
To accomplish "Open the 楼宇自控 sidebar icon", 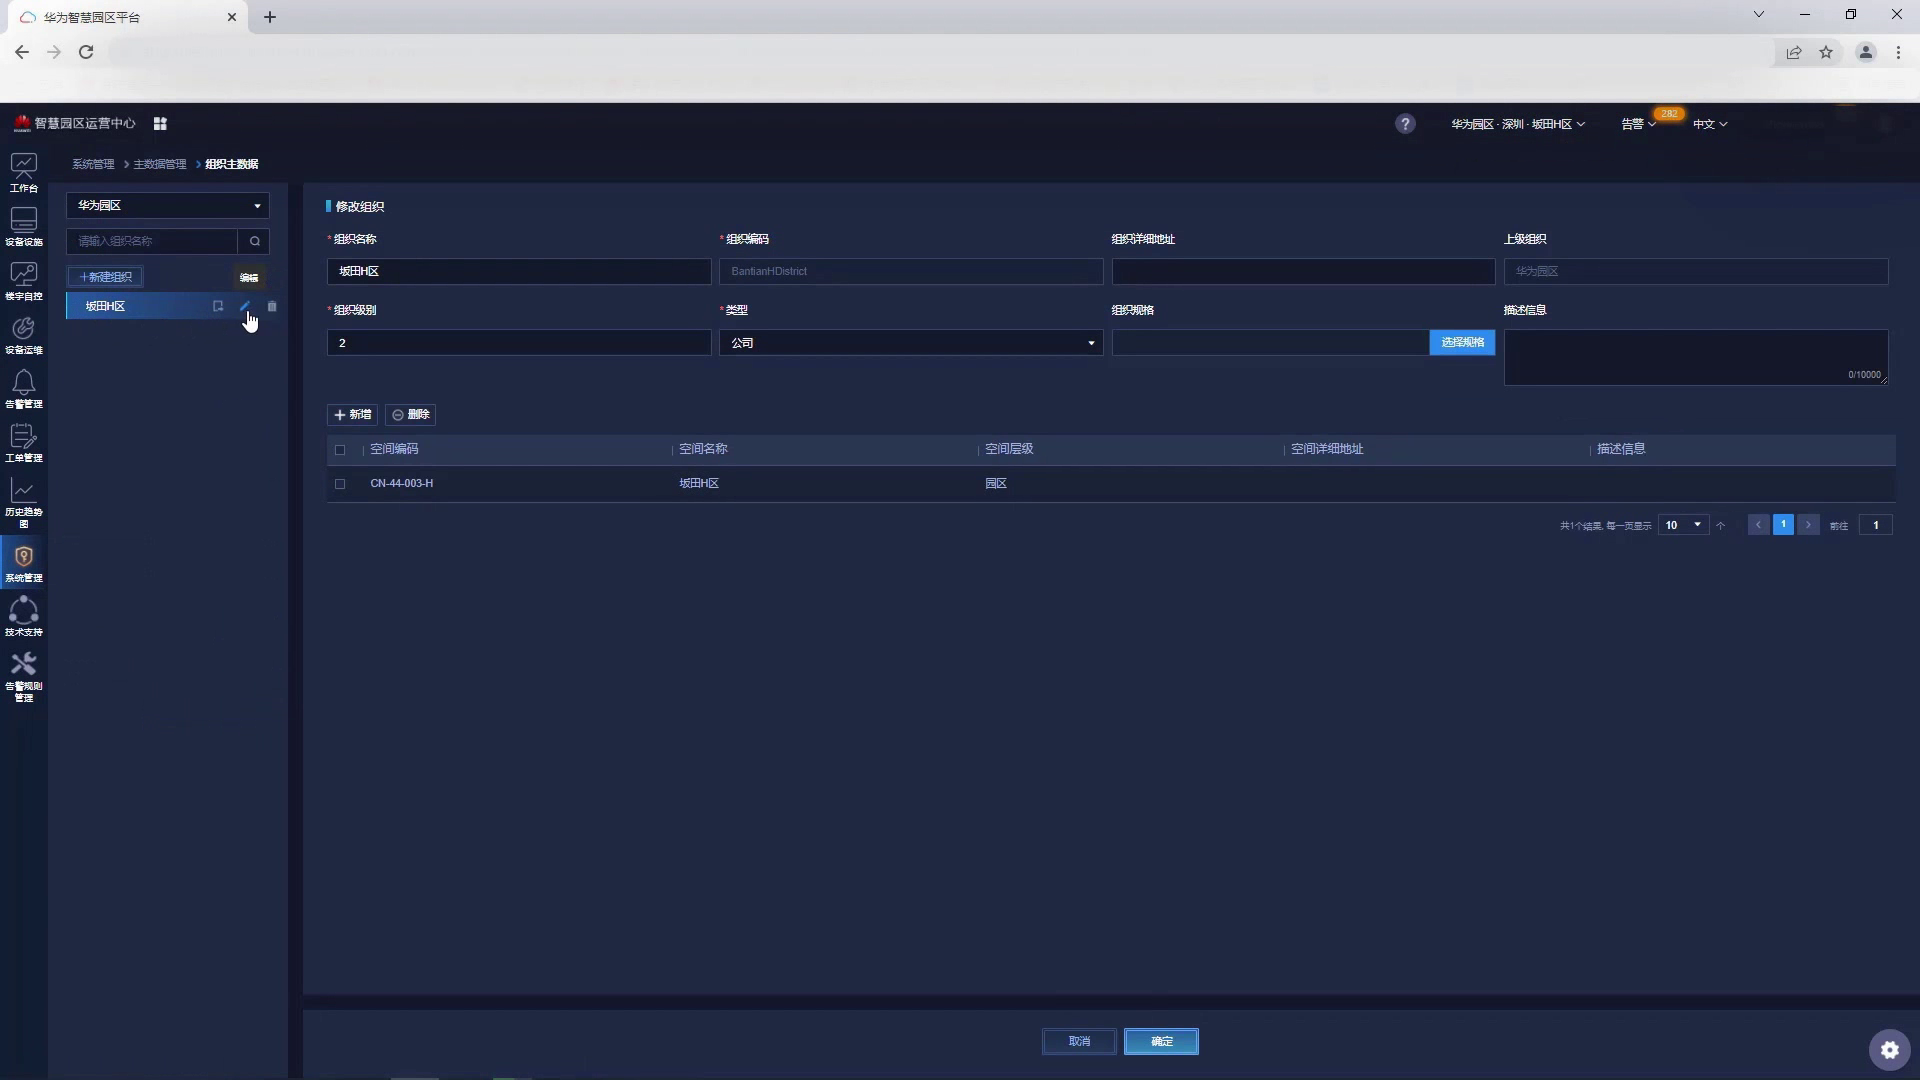I will pos(23,280).
